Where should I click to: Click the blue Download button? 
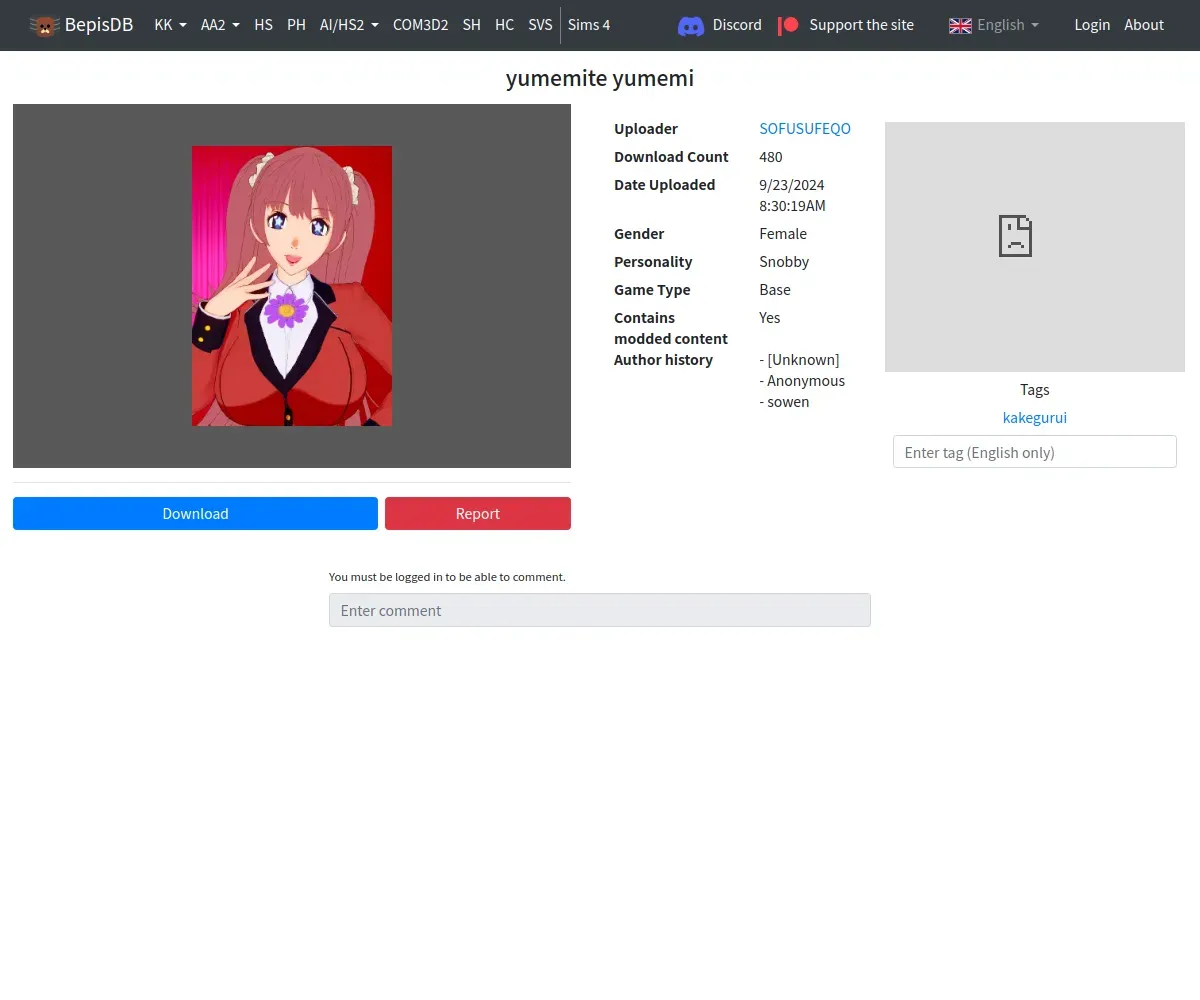pos(195,514)
